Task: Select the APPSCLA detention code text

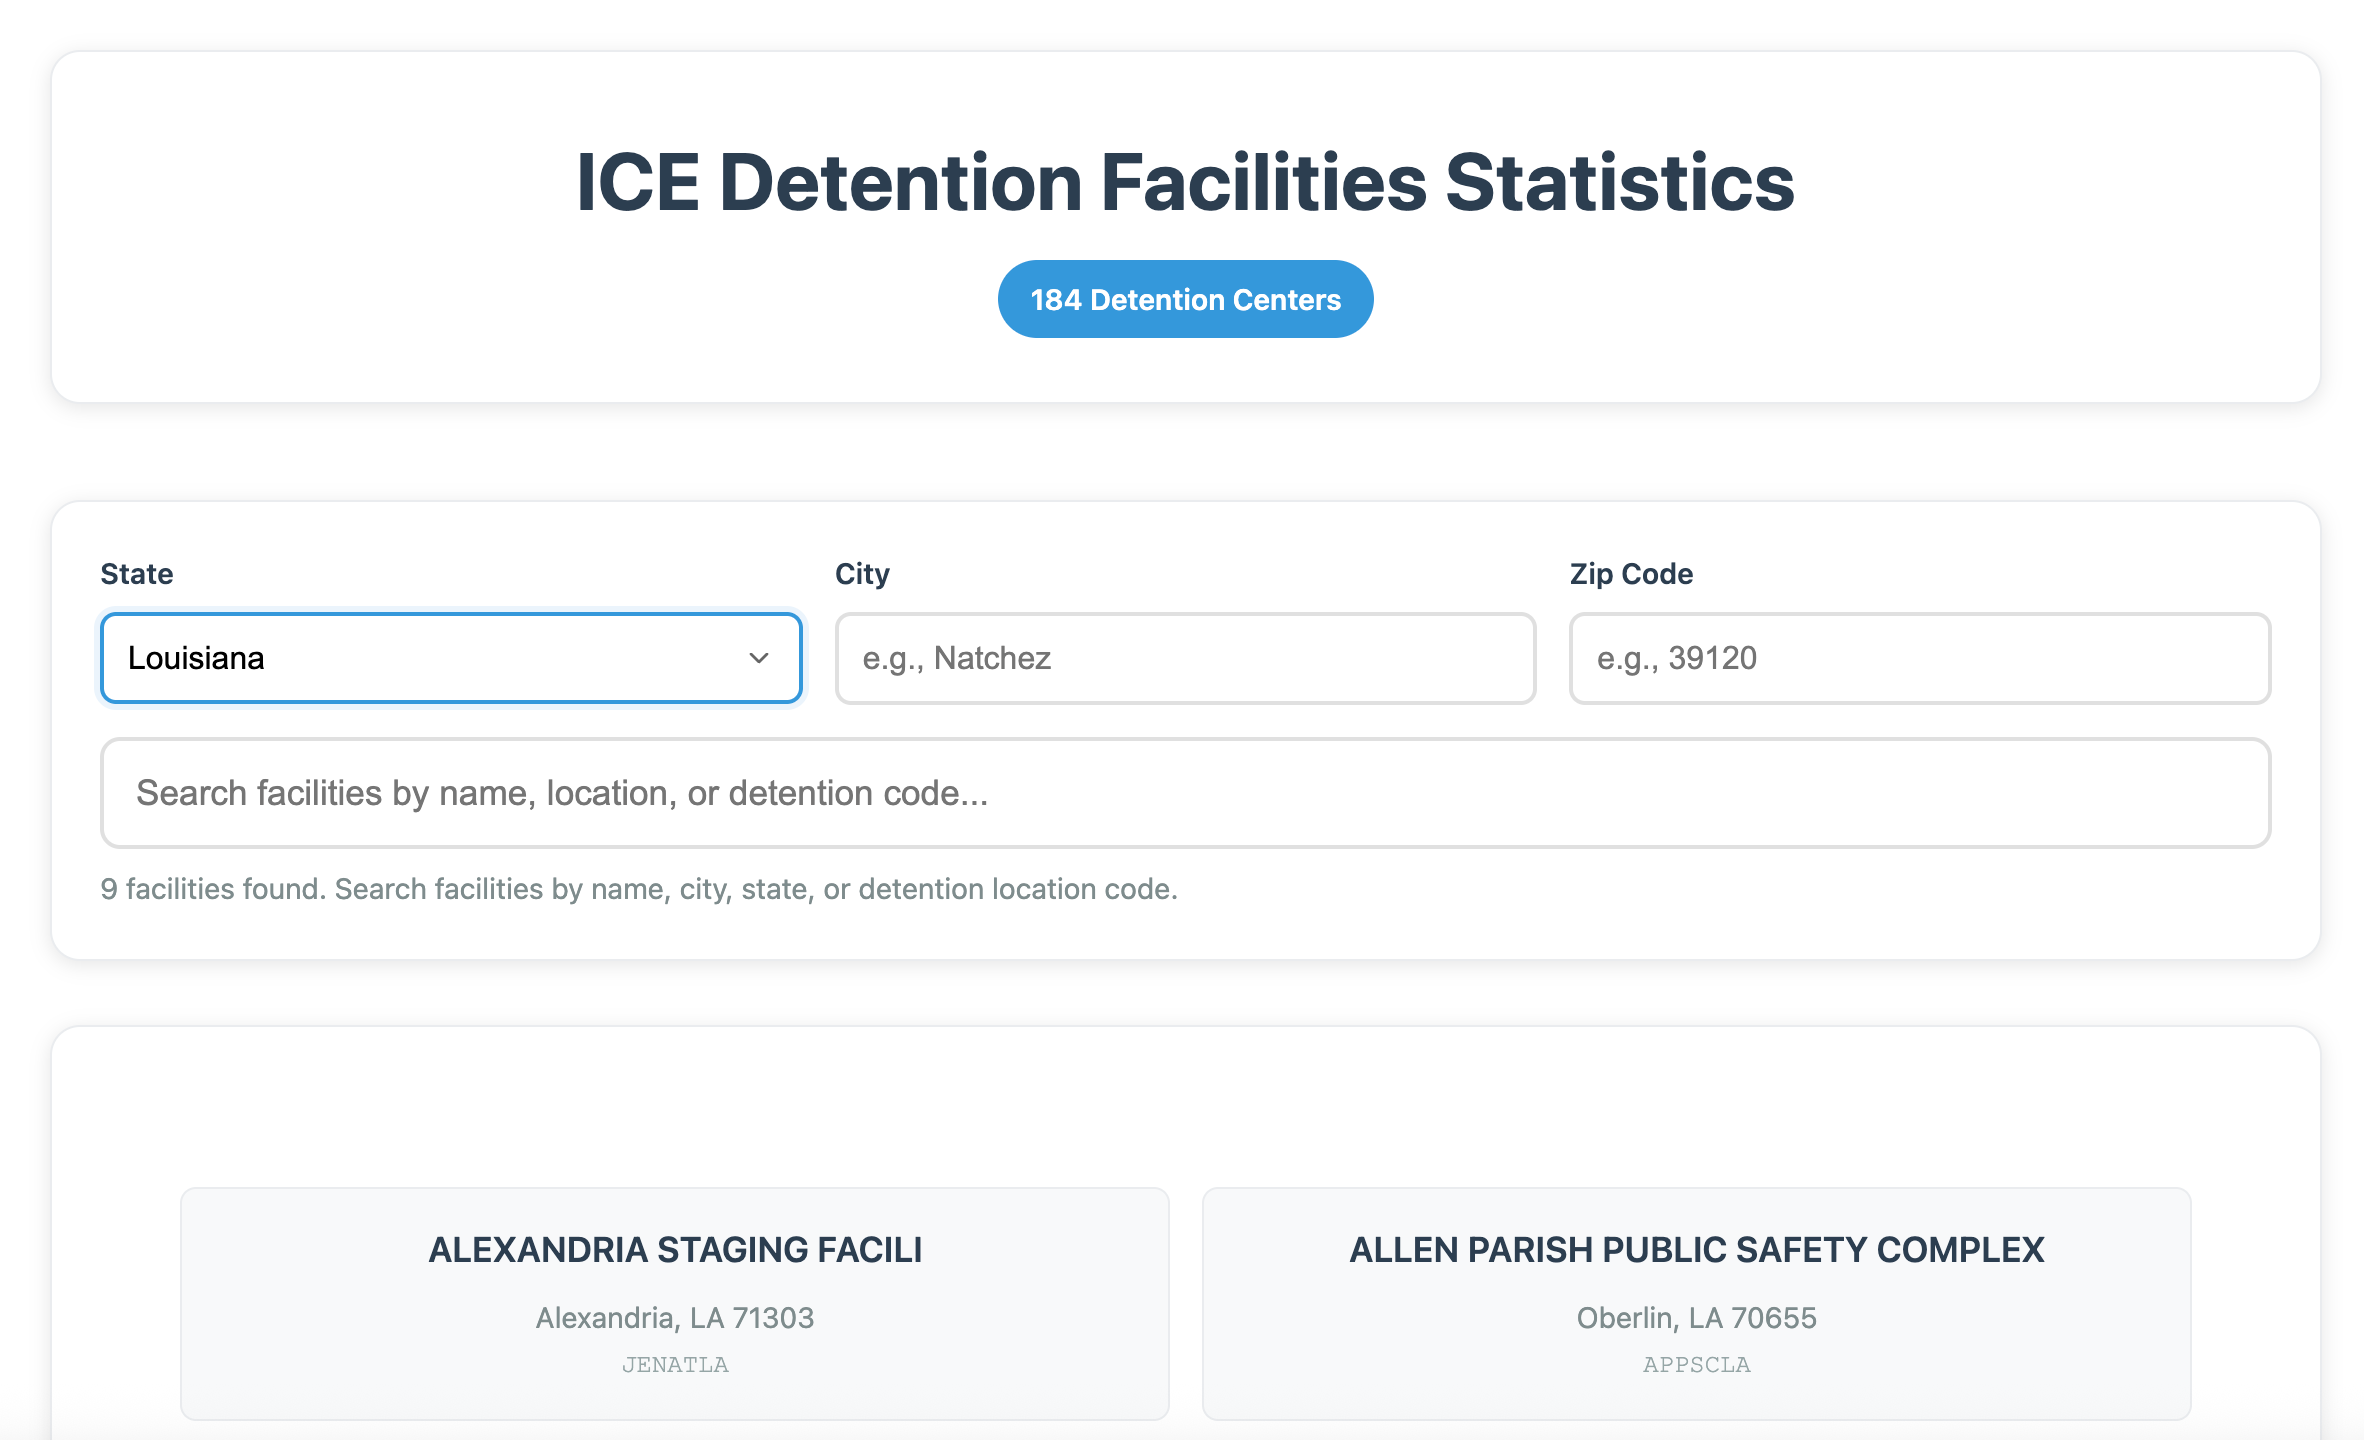Action: [1697, 1364]
